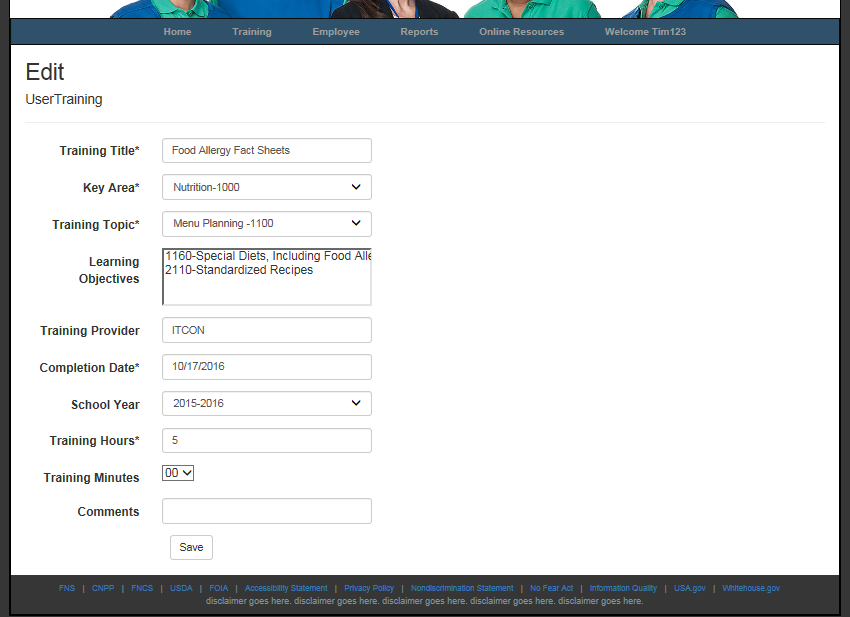The height and width of the screenshot is (617, 850).
Task: Open the FNS footer link
Action: pos(67,588)
